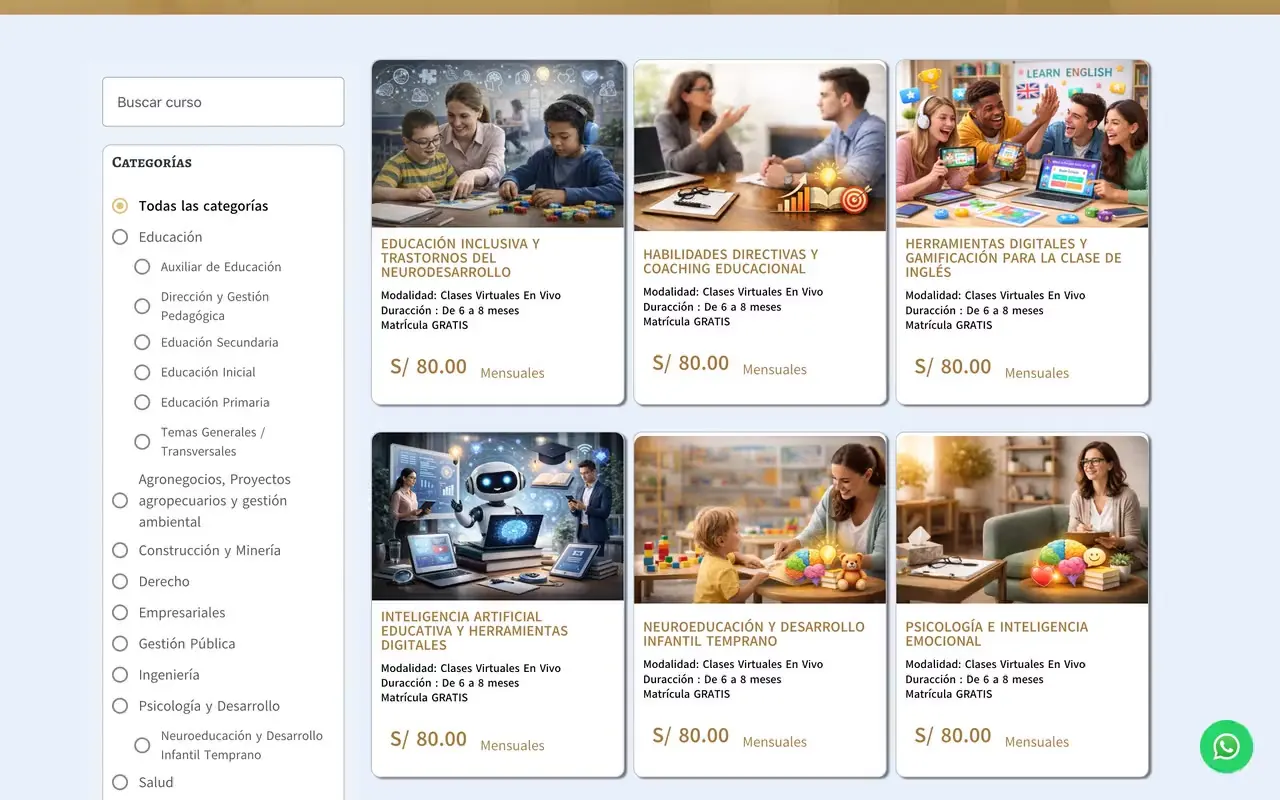Click Duración text on Neuroeducación course card
1280x800 pixels.
(712, 679)
